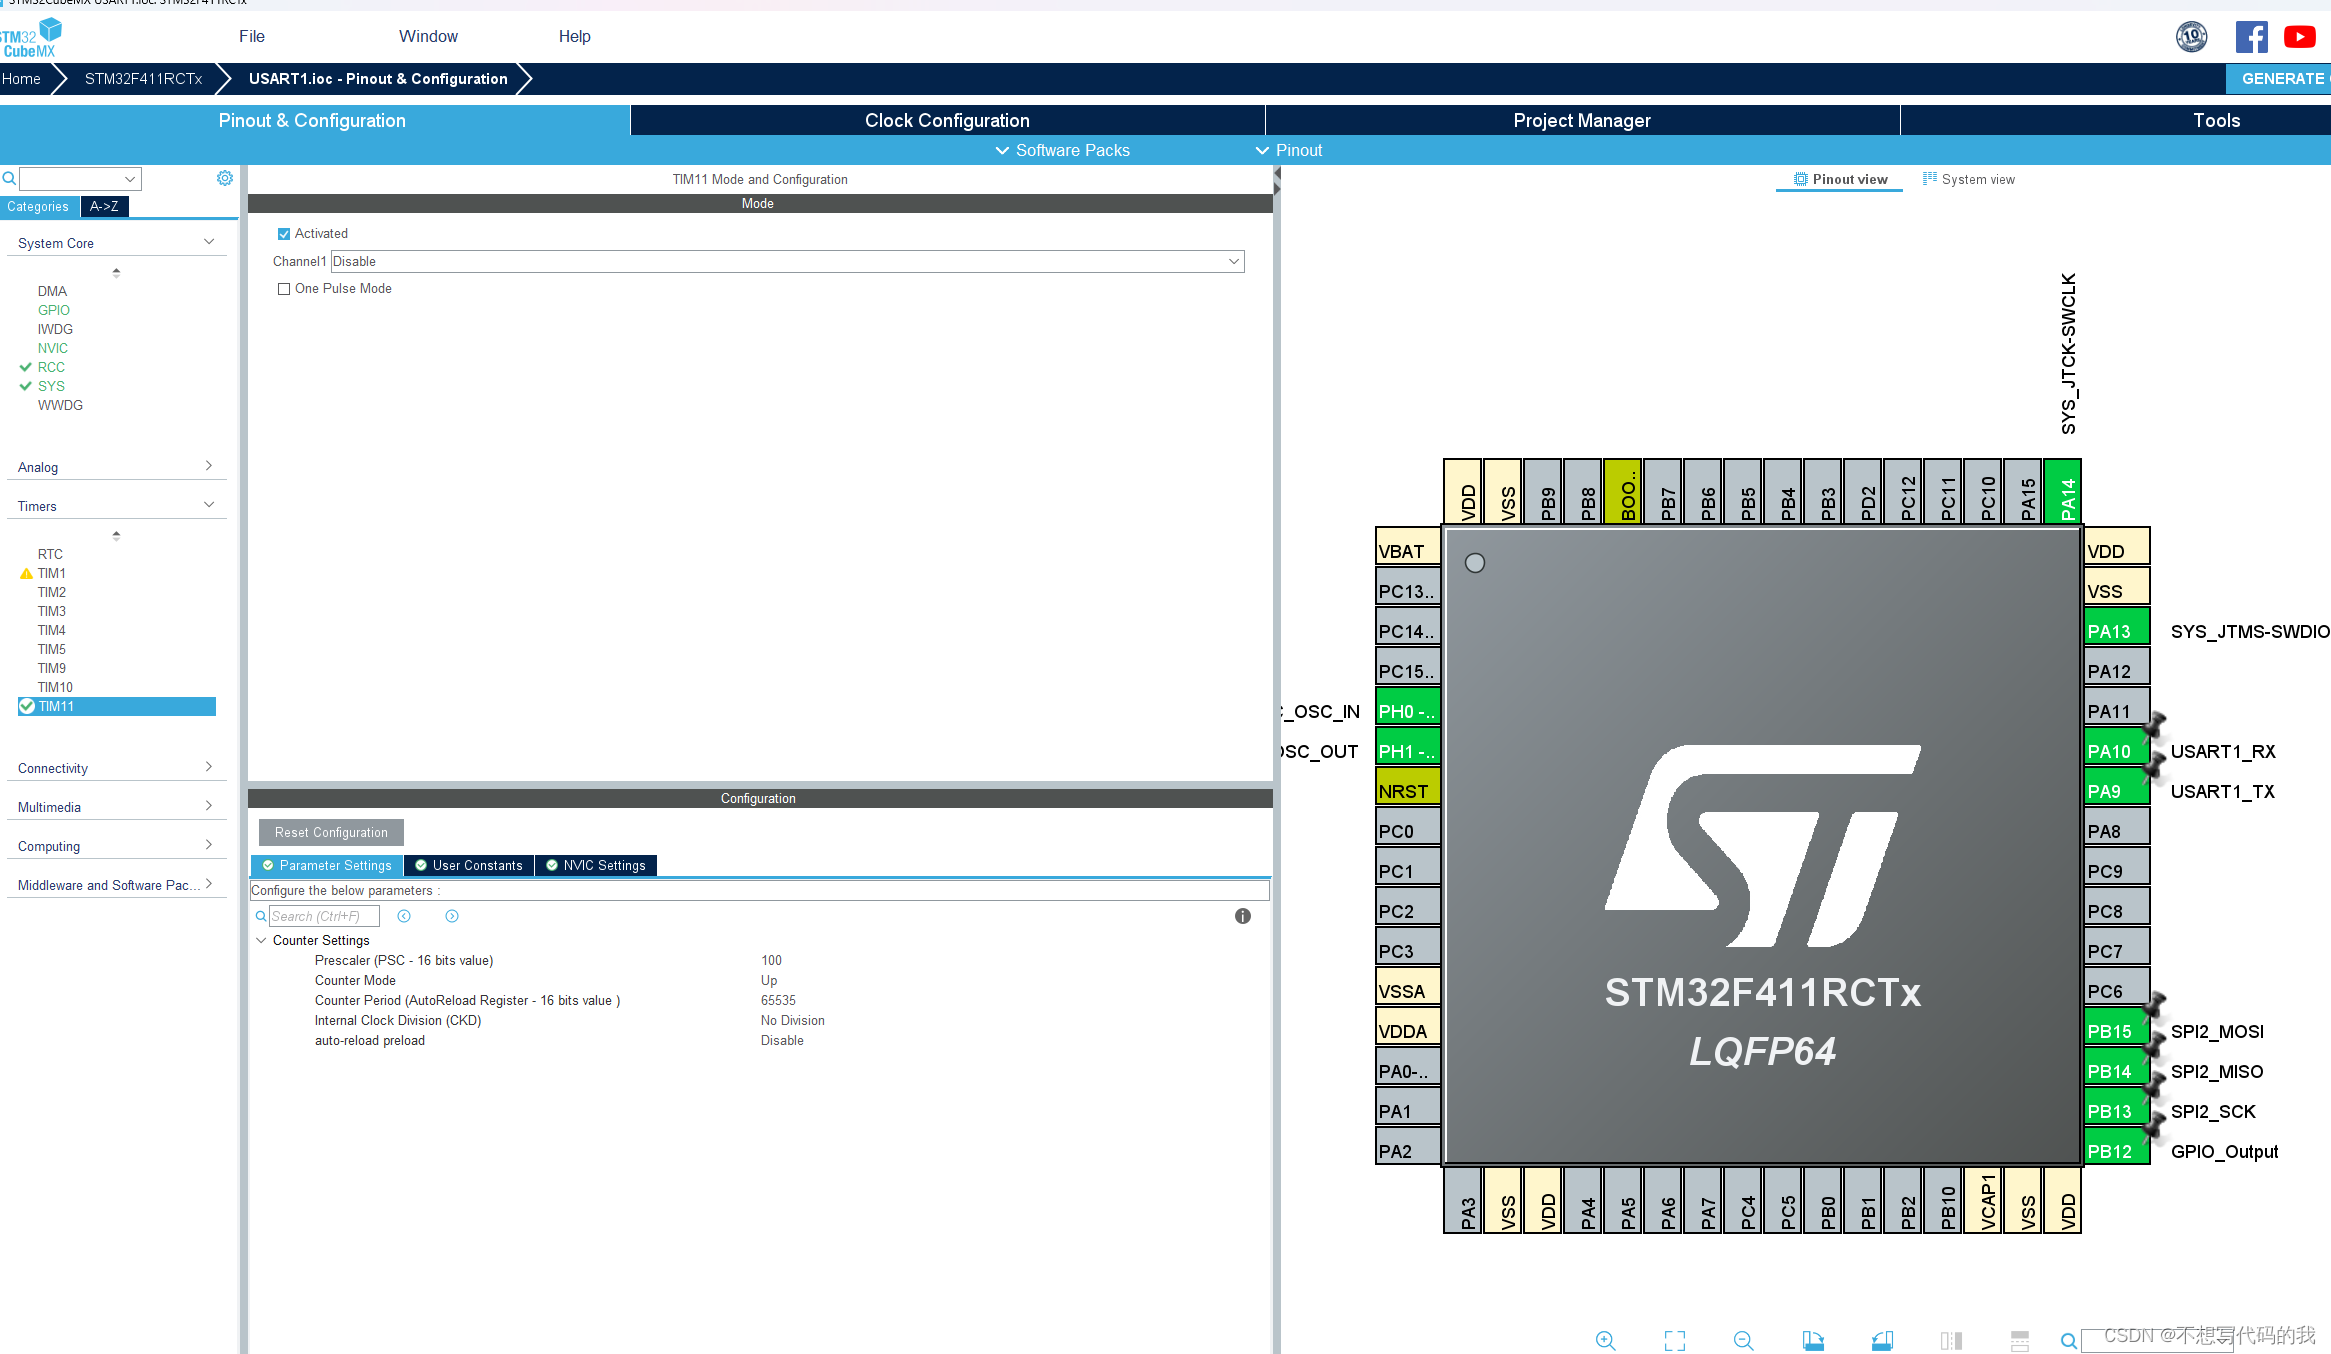The height and width of the screenshot is (1354, 2331).
Task: Switch to the Tools tab
Action: coord(2216,120)
